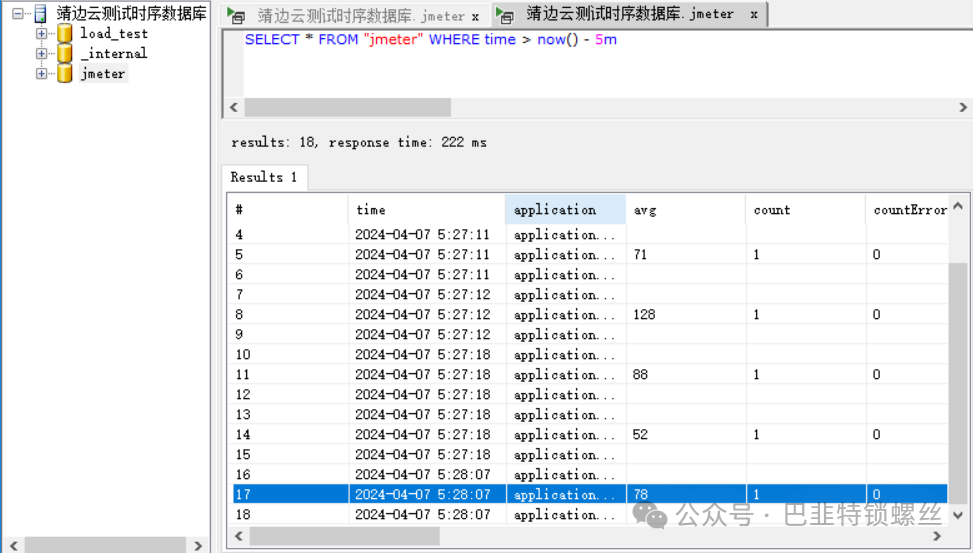The image size is (973, 553).
Task: Expand the _internal database node
Action: point(41,53)
